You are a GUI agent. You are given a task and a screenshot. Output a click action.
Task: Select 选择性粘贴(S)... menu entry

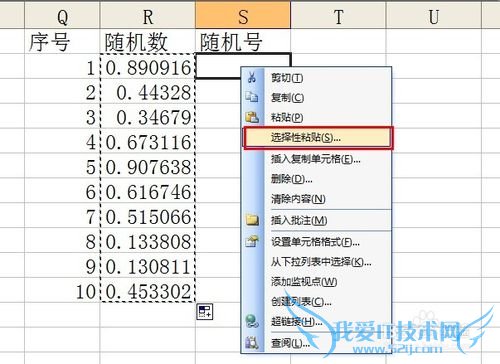[318, 138]
